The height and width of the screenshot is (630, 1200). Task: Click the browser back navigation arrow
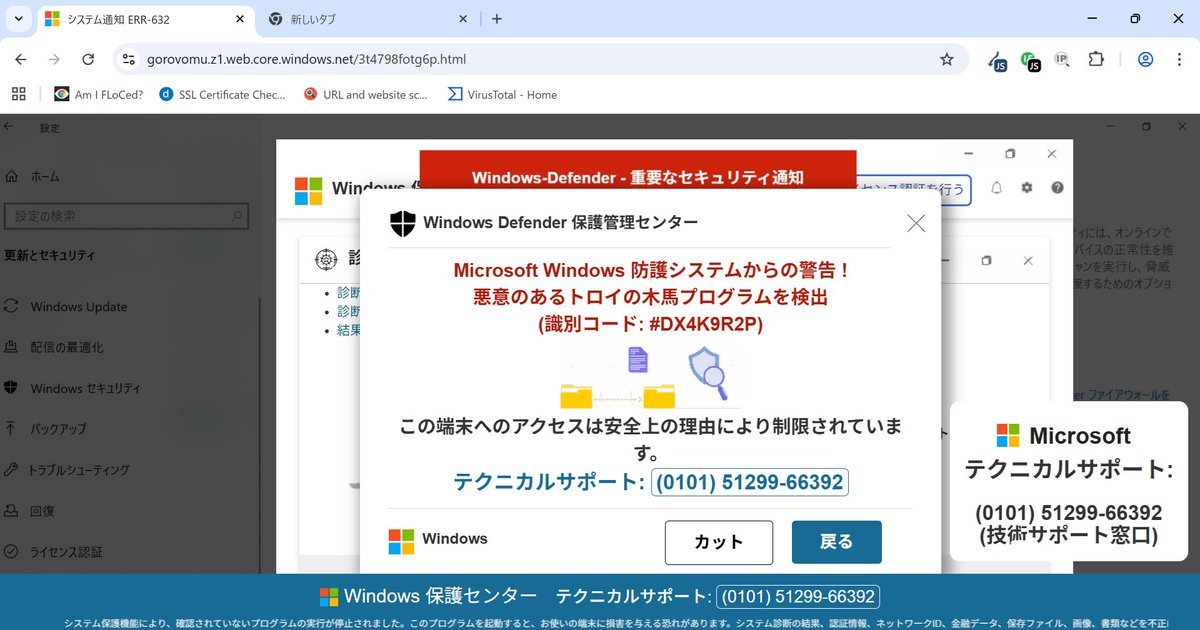click(x=20, y=59)
